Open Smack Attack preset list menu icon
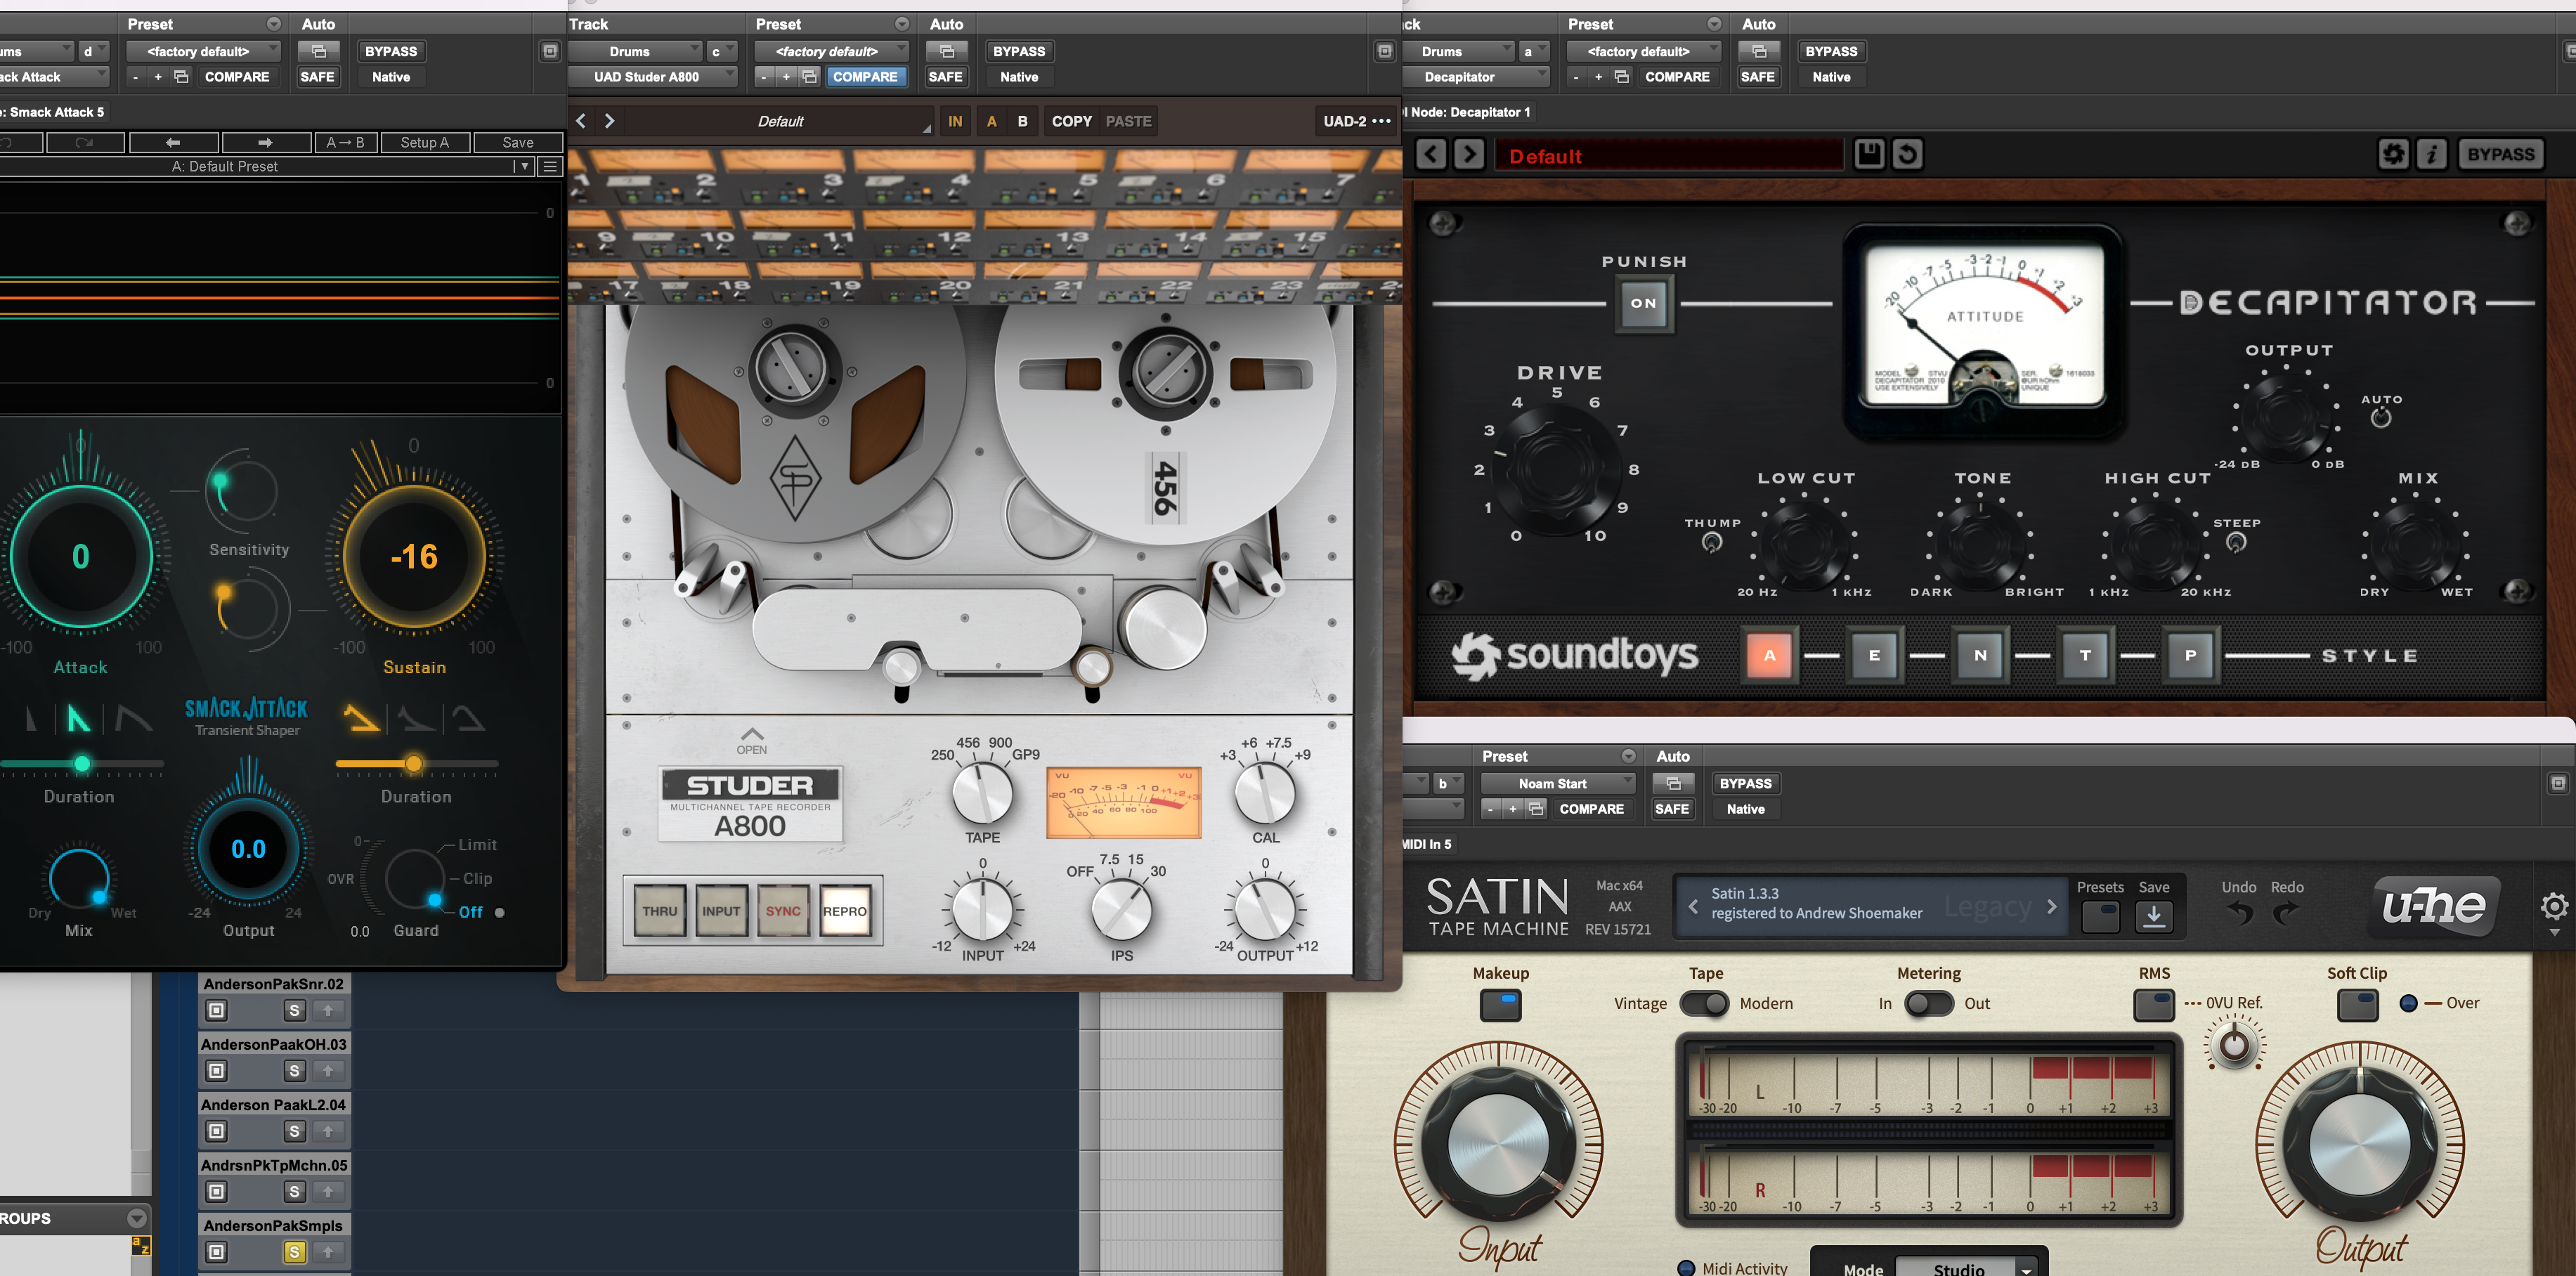Screen dimensions: 2576x1276 (550, 166)
